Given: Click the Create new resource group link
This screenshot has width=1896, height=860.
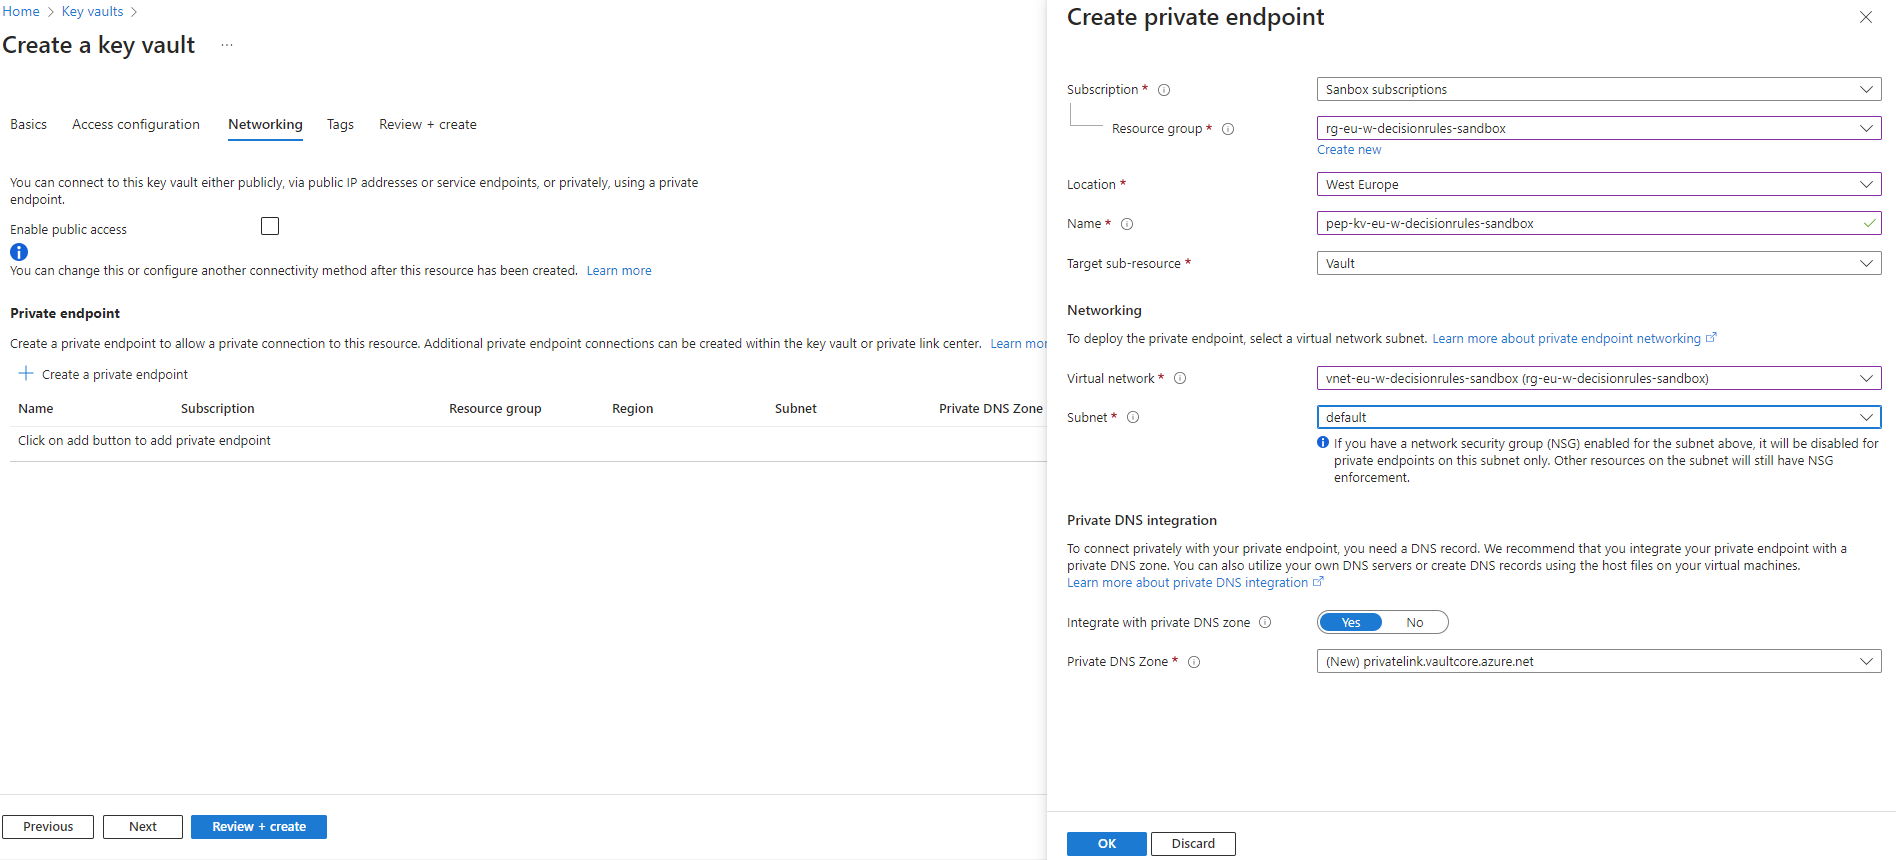Looking at the screenshot, I should pyautogui.click(x=1348, y=150).
